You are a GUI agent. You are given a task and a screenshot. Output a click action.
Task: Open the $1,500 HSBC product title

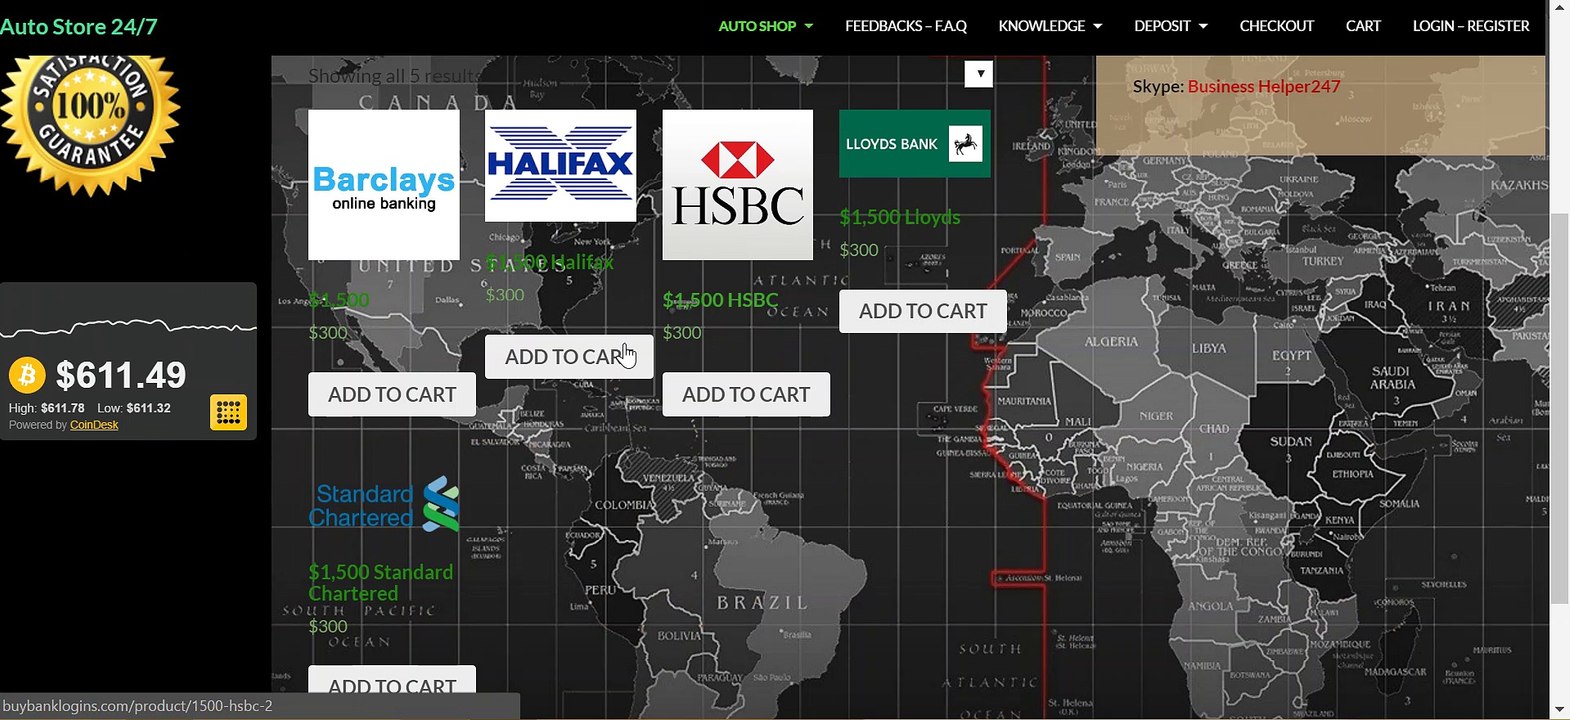click(x=720, y=300)
